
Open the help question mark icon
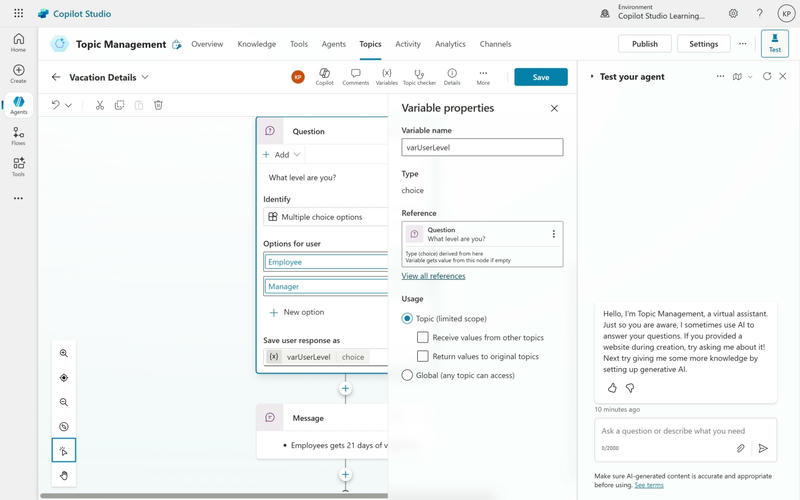click(x=760, y=13)
